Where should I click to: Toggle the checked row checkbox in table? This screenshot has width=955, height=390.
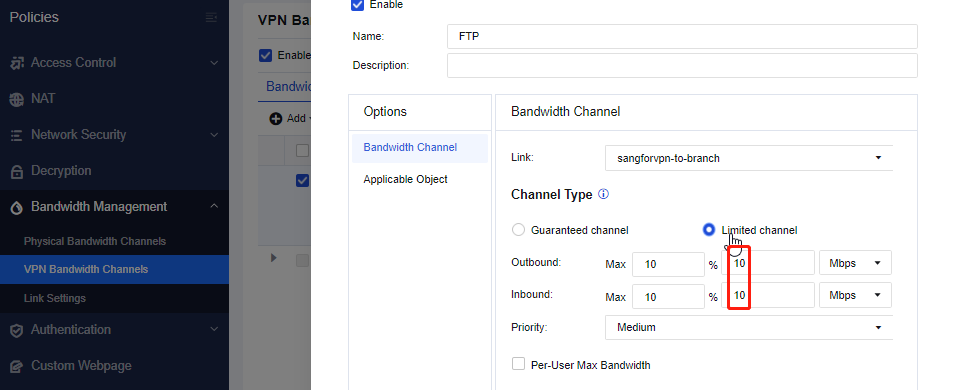(x=302, y=180)
